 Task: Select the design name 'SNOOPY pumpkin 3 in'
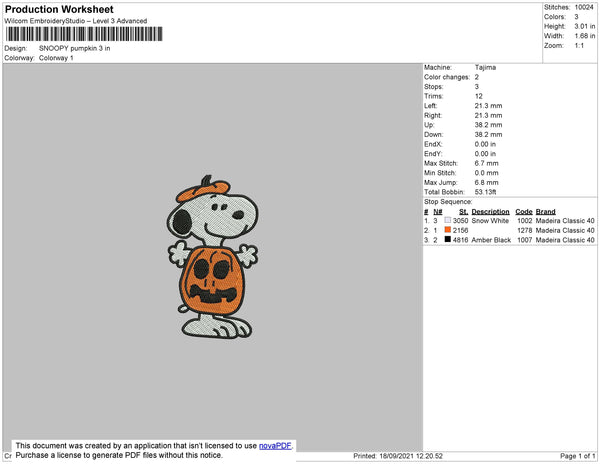click(75, 48)
